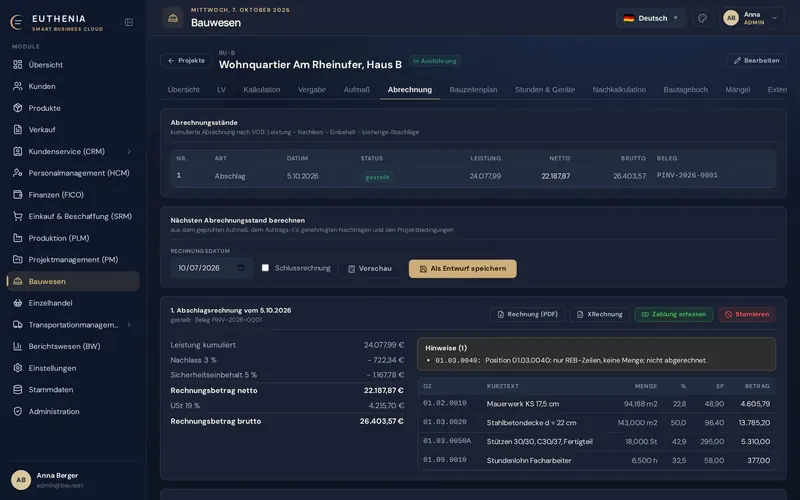800x500 pixels.
Task: Switch to the Bauzeitenplan tab
Action: click(473, 89)
